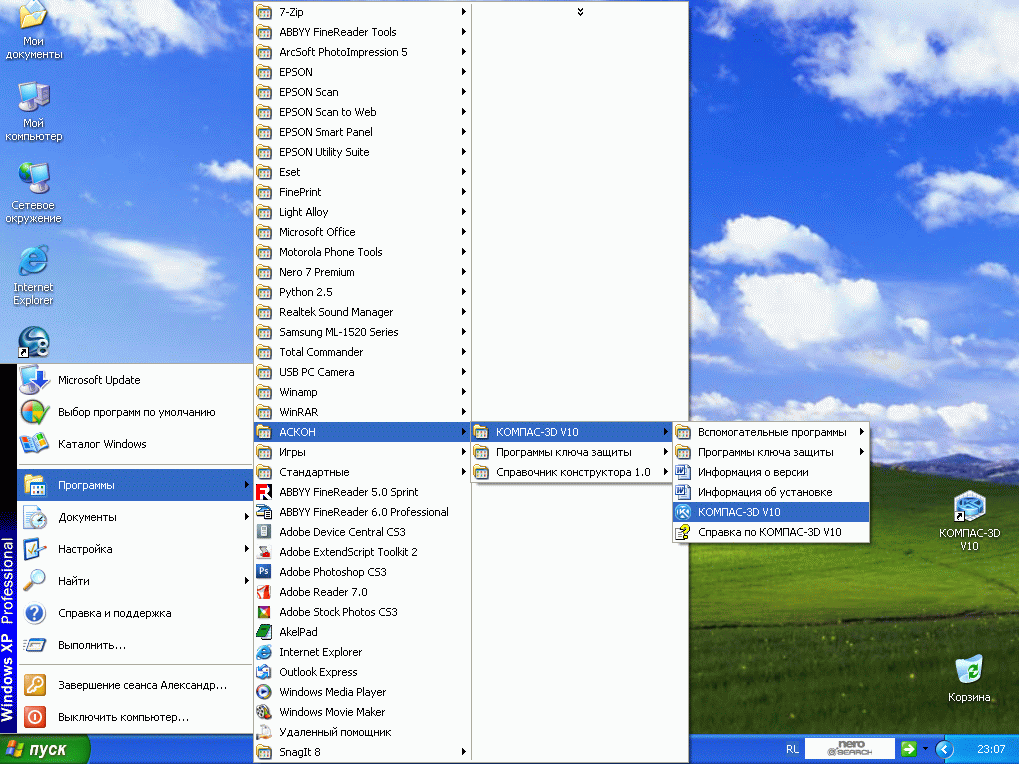Open the Winamp program group
This screenshot has height=764, width=1019.
click(x=362, y=392)
